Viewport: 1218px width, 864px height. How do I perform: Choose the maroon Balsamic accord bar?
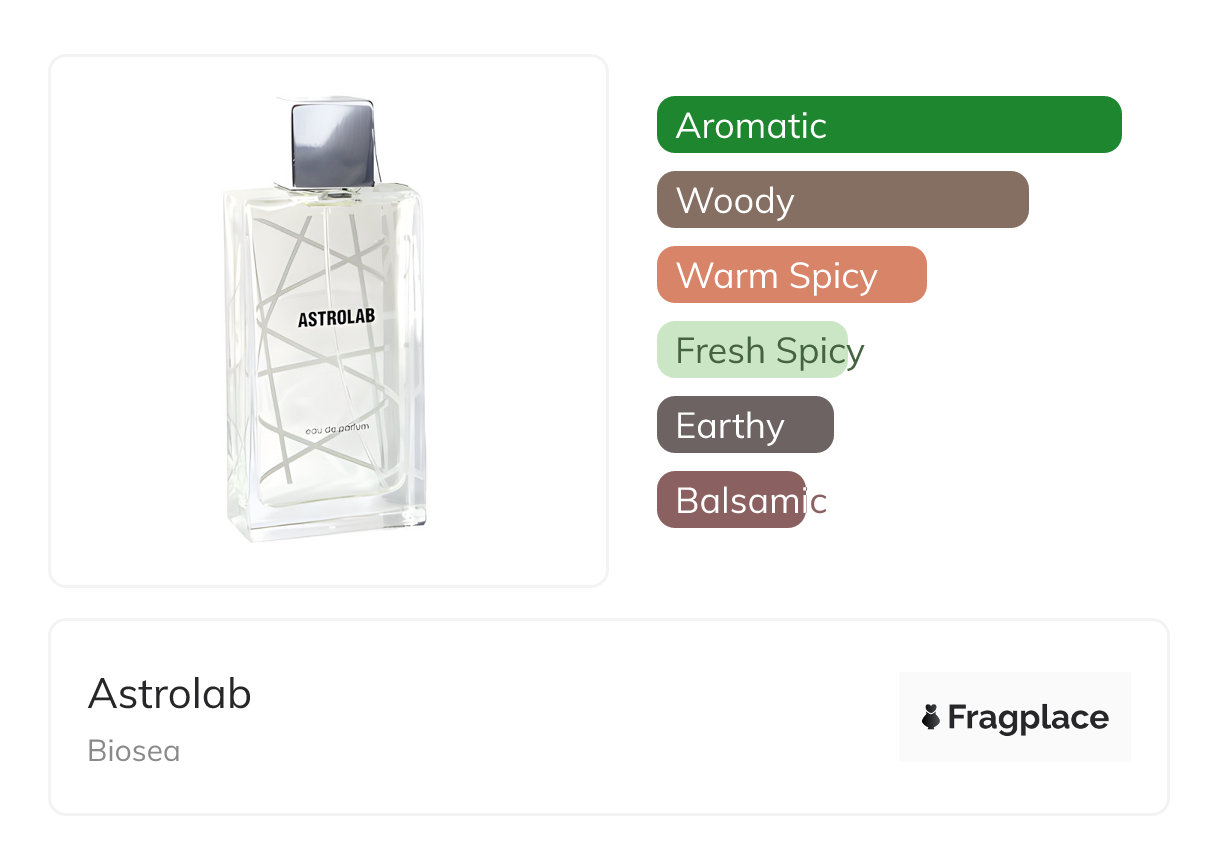click(730, 500)
